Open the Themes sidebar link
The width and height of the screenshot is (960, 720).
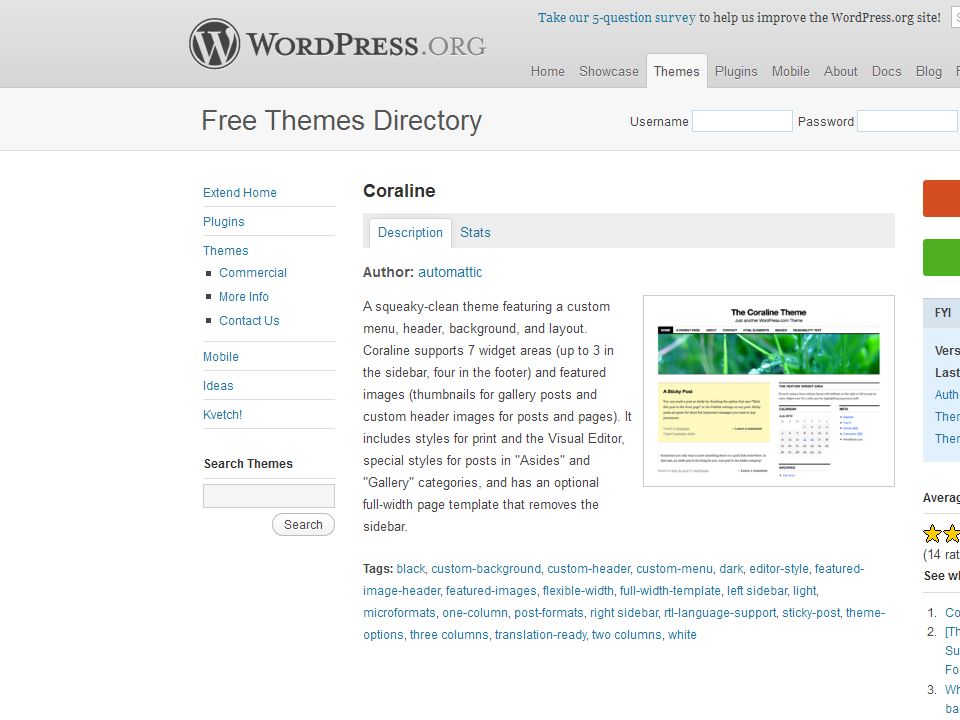(225, 250)
